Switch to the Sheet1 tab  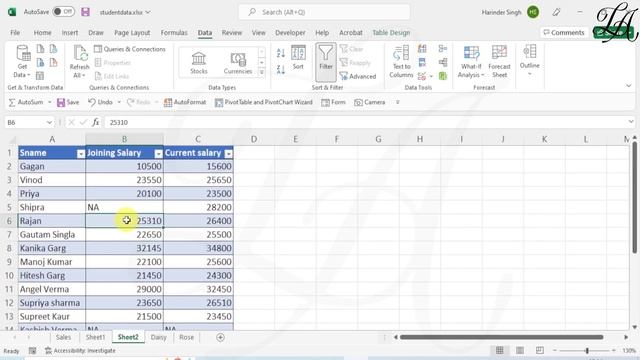[95, 337]
